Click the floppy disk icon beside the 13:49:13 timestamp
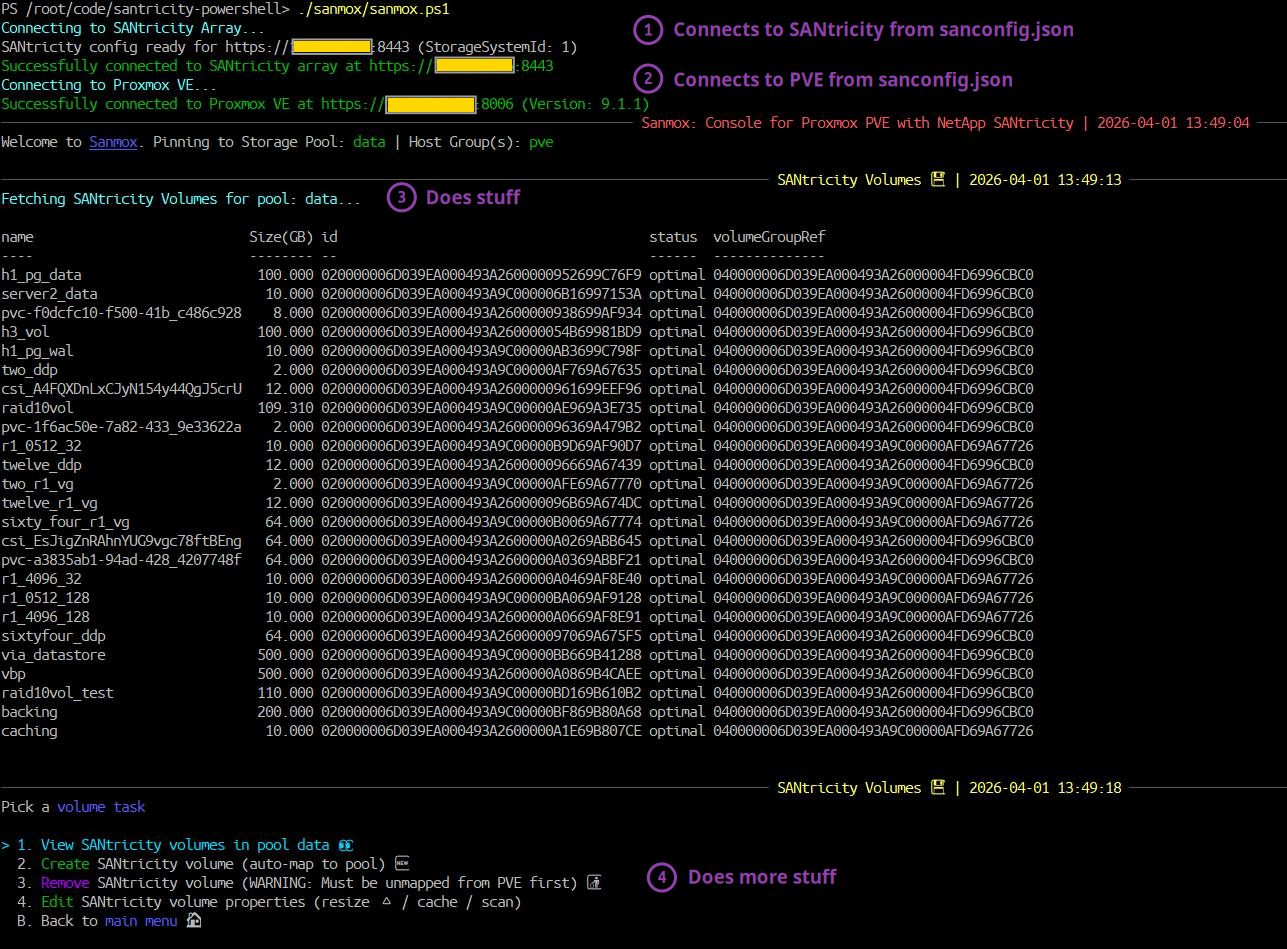The width and height of the screenshot is (1287, 949). (x=937, y=180)
